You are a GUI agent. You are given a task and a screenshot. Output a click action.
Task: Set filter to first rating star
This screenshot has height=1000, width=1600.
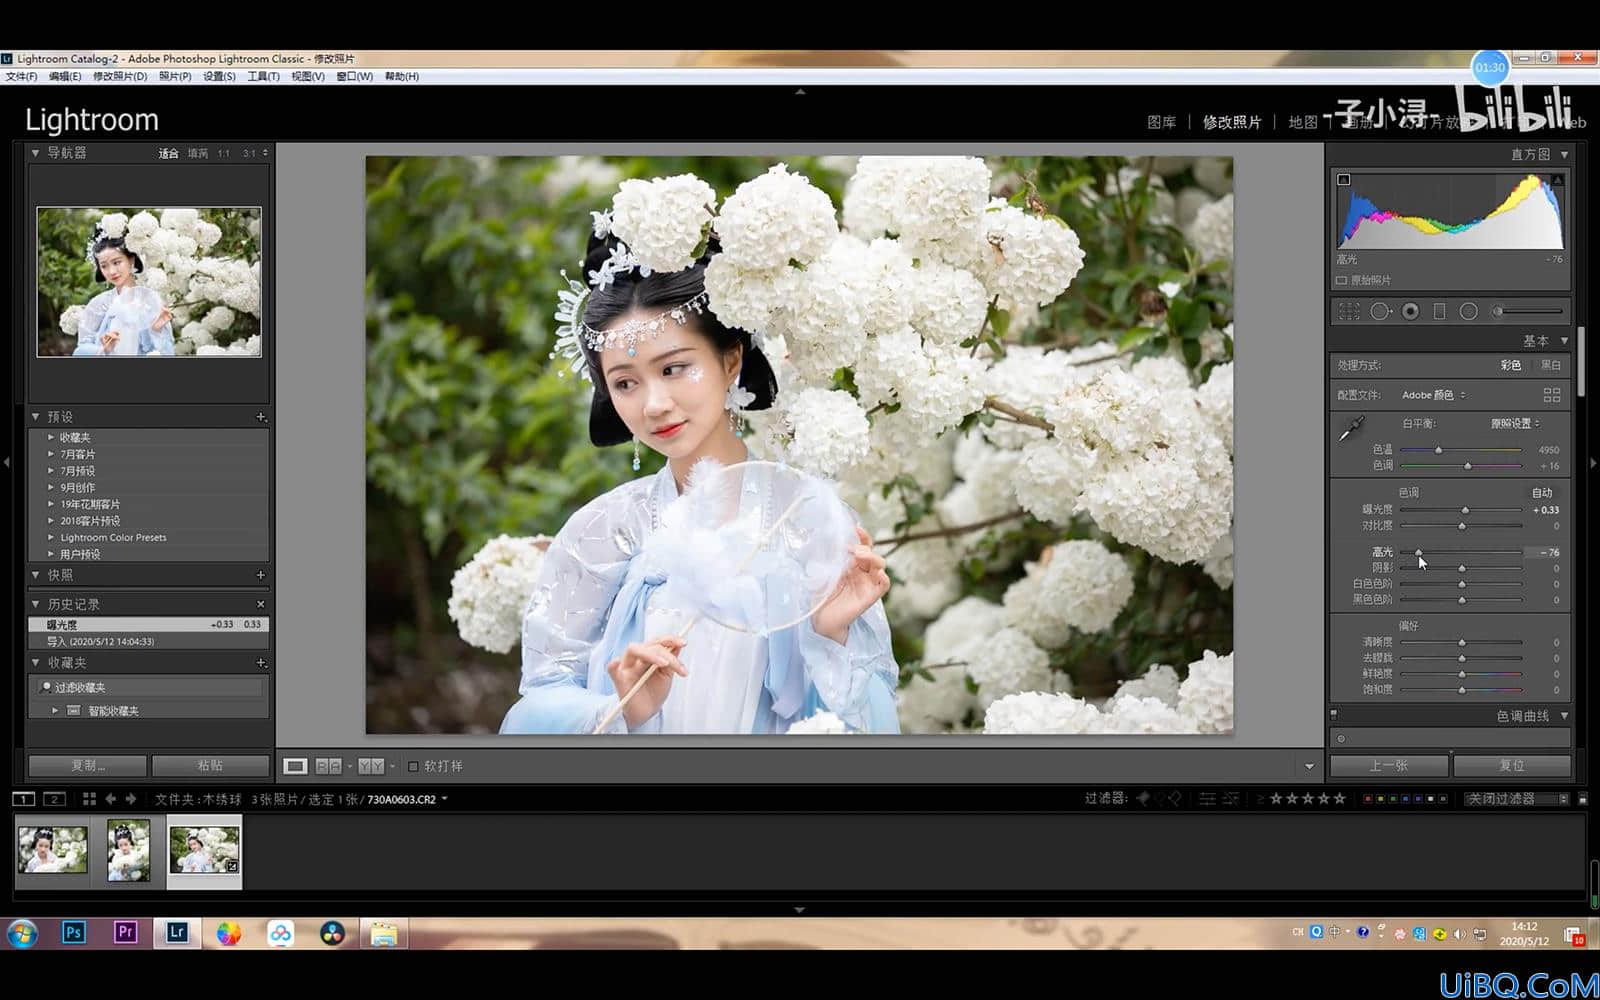tap(1276, 798)
